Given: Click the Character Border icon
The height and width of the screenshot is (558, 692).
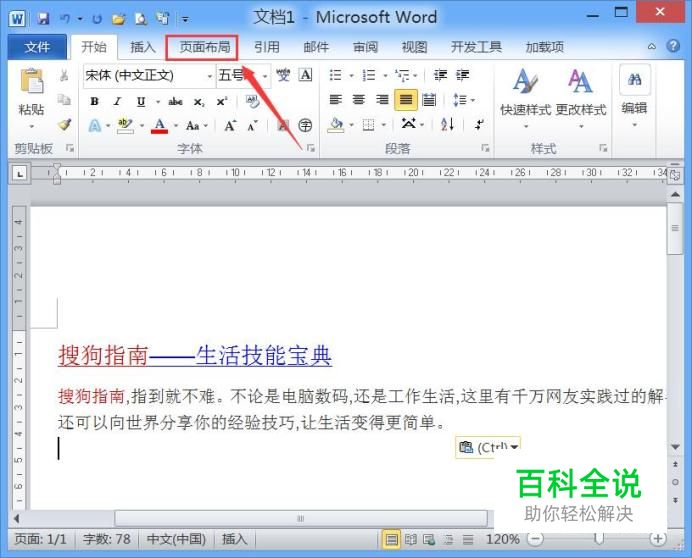Looking at the screenshot, I should [x=305, y=75].
